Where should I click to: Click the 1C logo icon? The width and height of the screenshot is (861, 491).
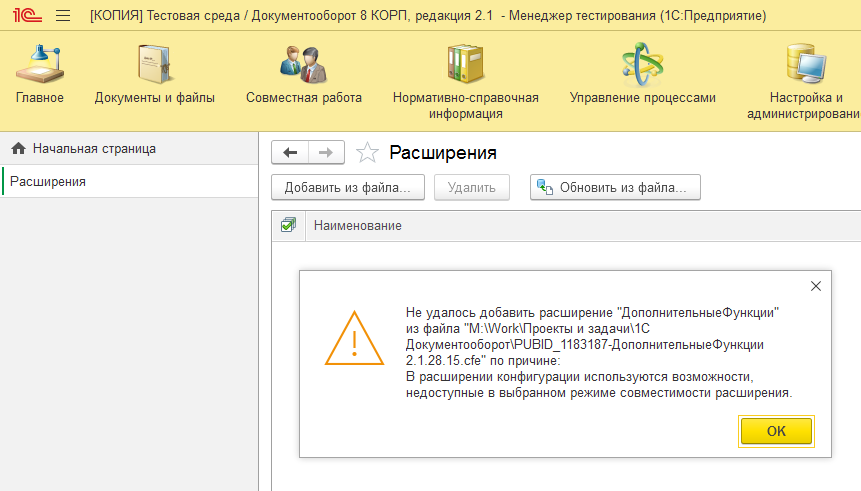[27, 15]
